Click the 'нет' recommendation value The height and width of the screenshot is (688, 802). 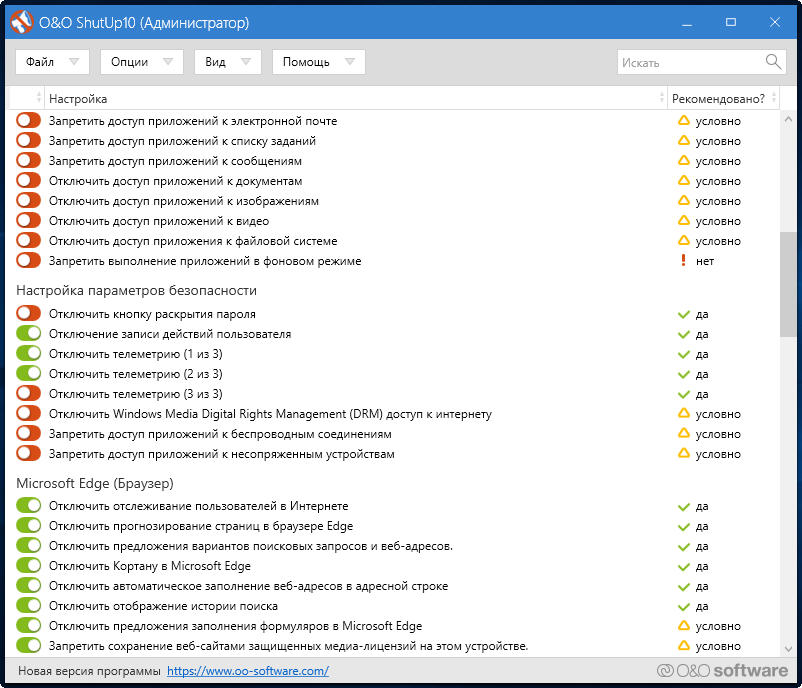(705, 261)
